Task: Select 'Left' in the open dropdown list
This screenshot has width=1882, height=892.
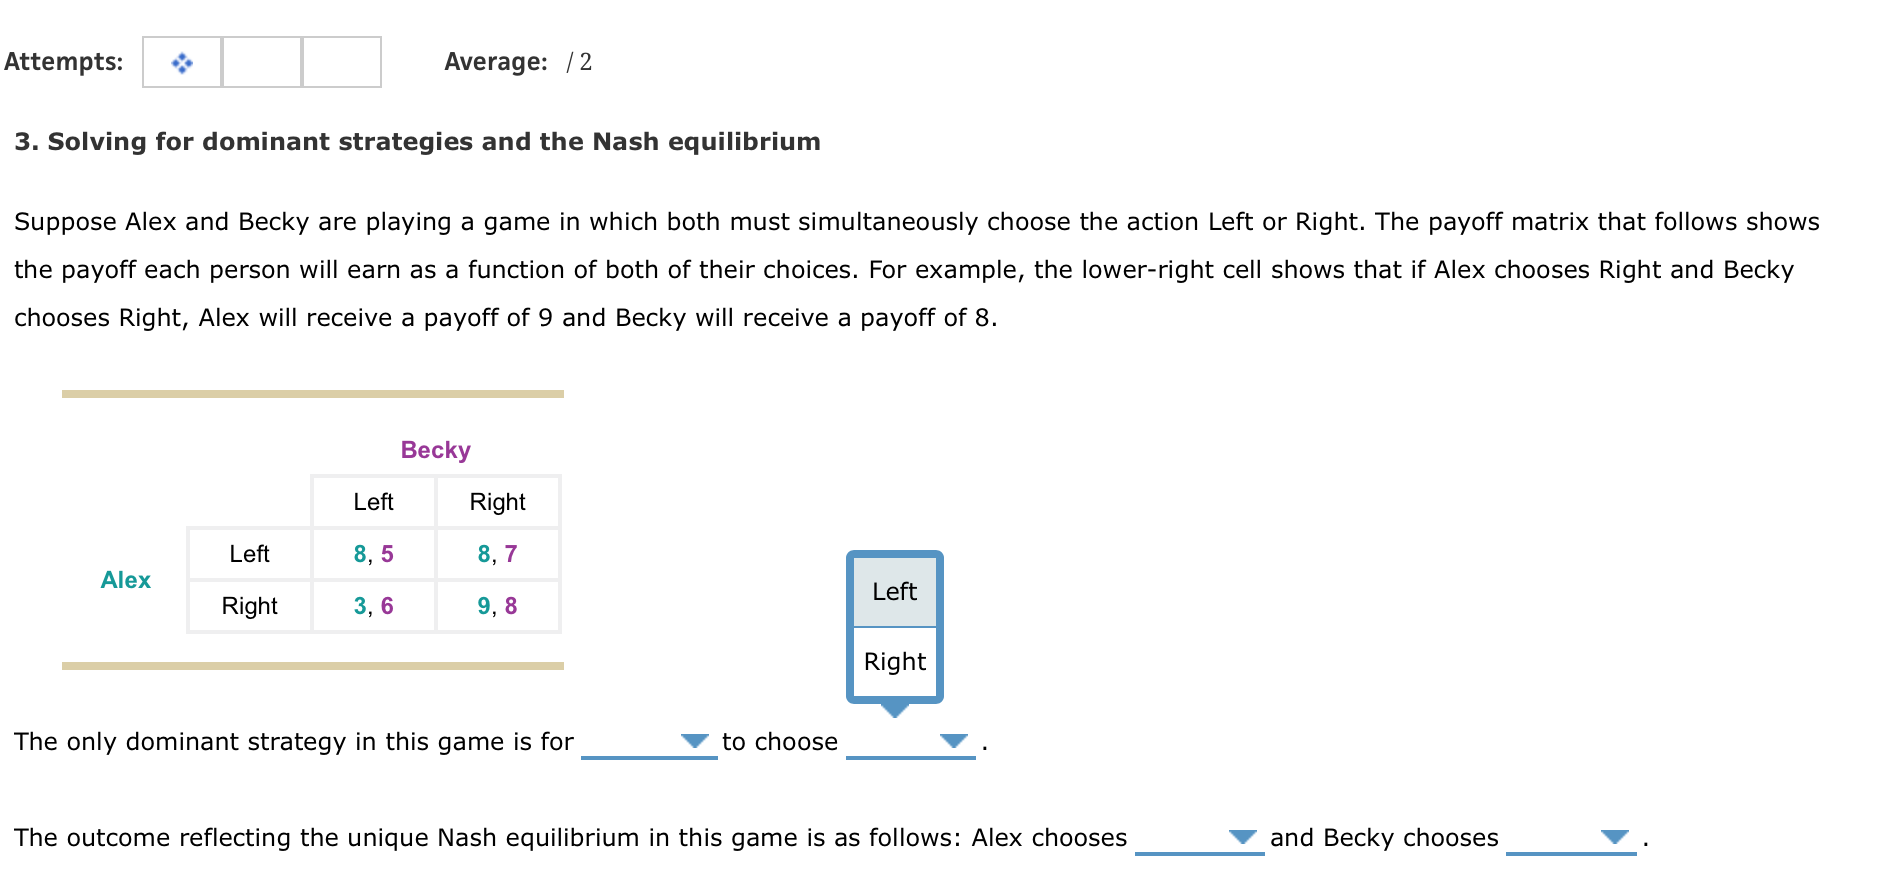Action: coord(895,592)
